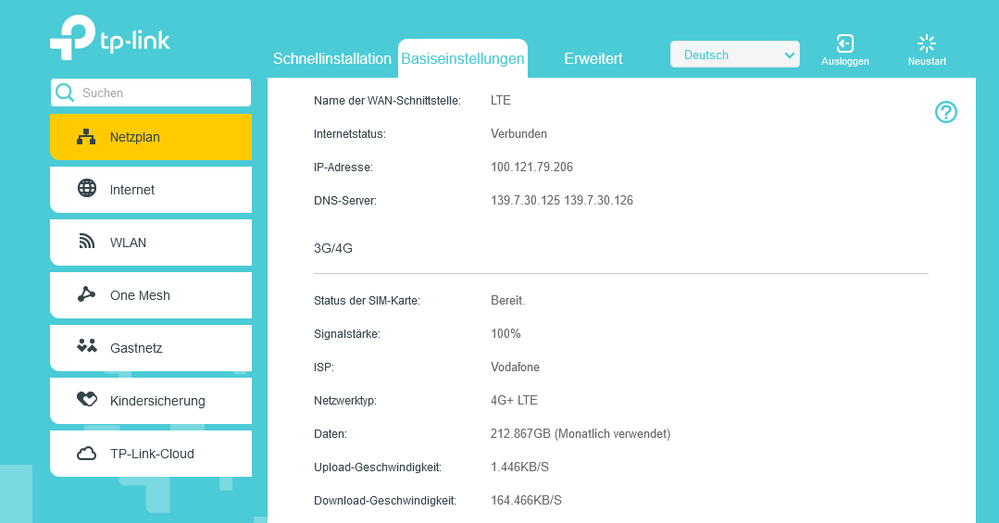999x523 pixels.
Task: Click the Name der WAN-Schnittstelle label
Action: coord(387,101)
